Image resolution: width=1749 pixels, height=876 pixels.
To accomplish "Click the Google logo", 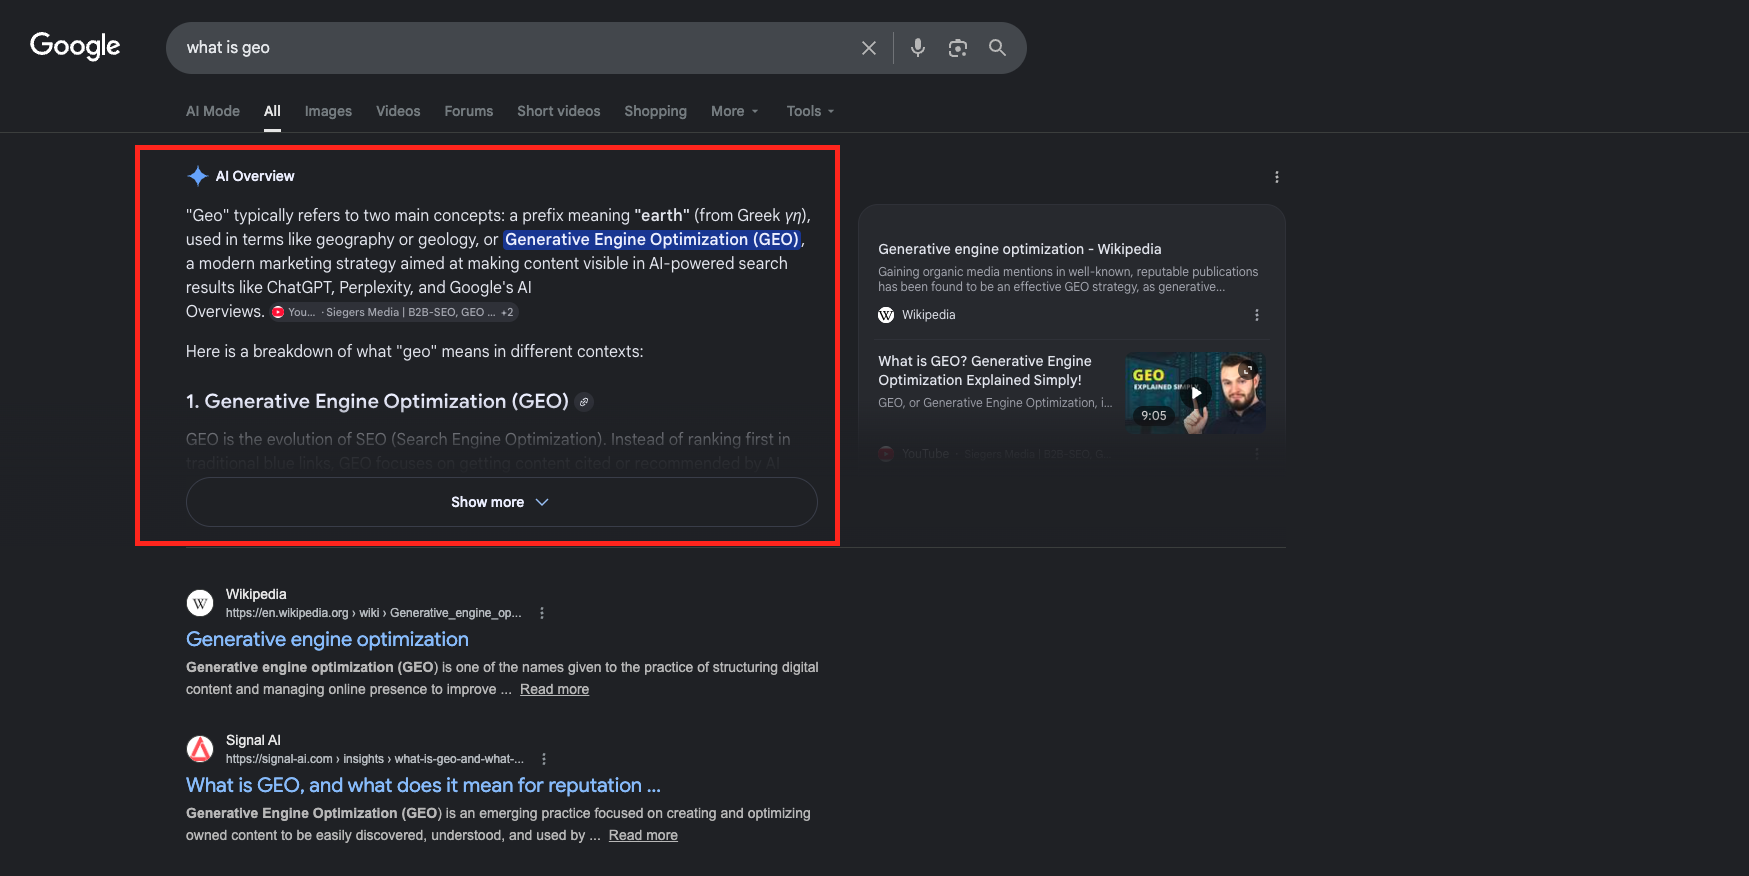I will [x=75, y=46].
